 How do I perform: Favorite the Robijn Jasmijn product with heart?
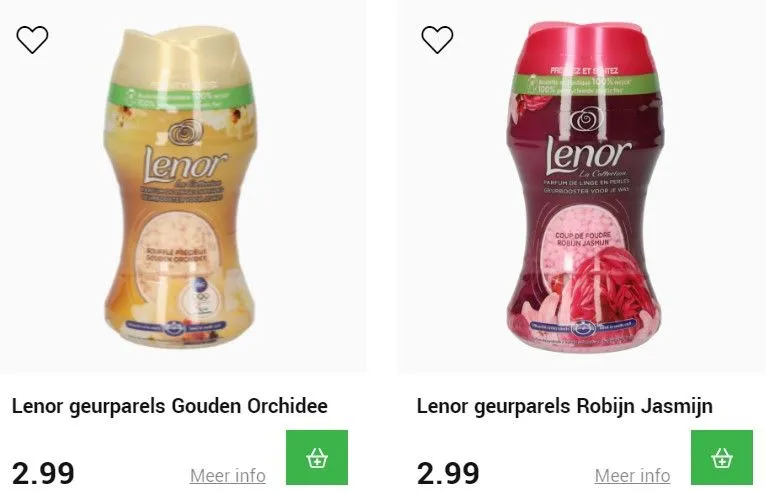point(437,39)
